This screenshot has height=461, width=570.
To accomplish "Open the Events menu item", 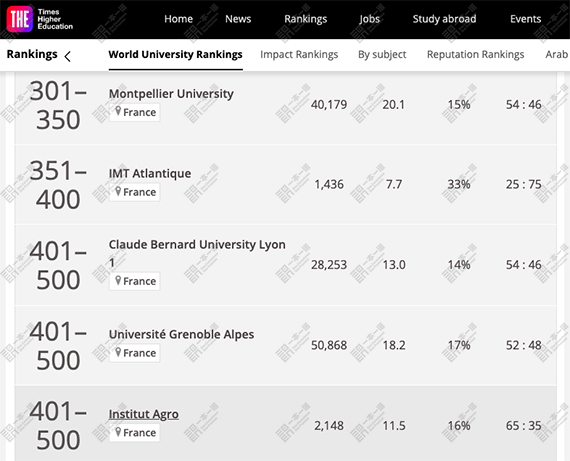I will click(525, 19).
